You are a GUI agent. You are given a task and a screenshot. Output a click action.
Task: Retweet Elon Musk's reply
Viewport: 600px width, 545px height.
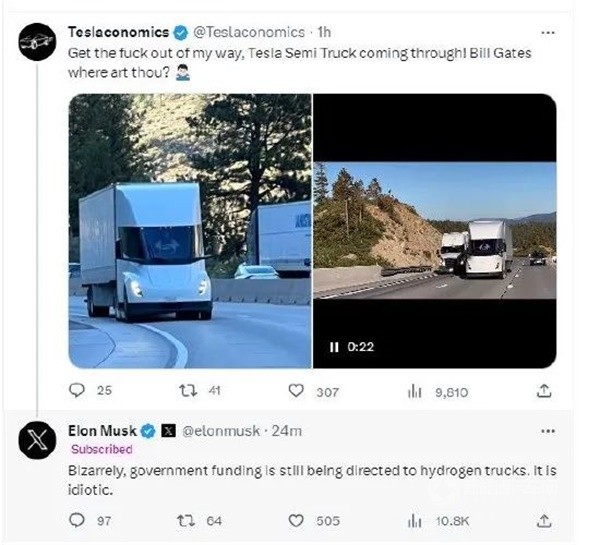[x=186, y=520]
